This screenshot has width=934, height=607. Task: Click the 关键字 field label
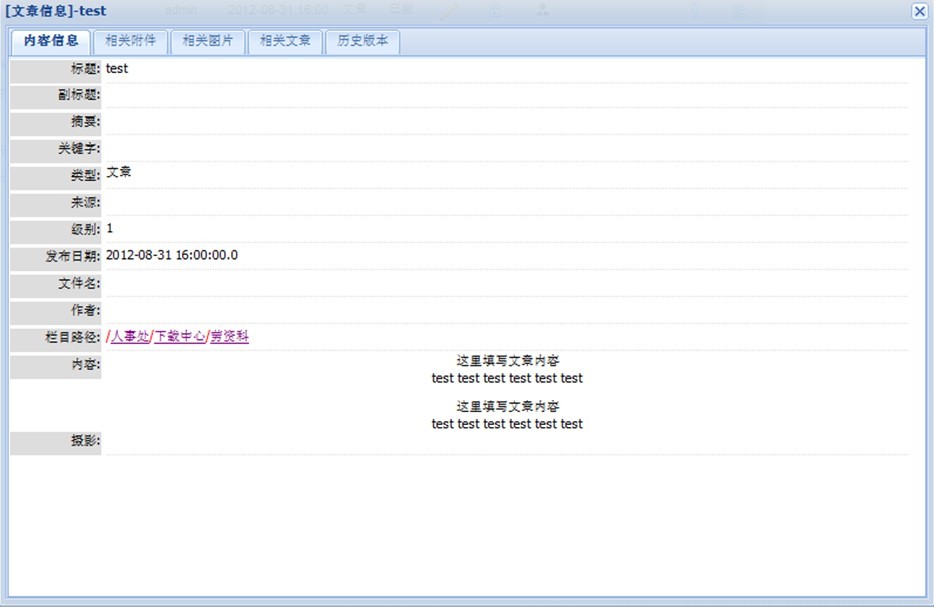[x=79, y=149]
